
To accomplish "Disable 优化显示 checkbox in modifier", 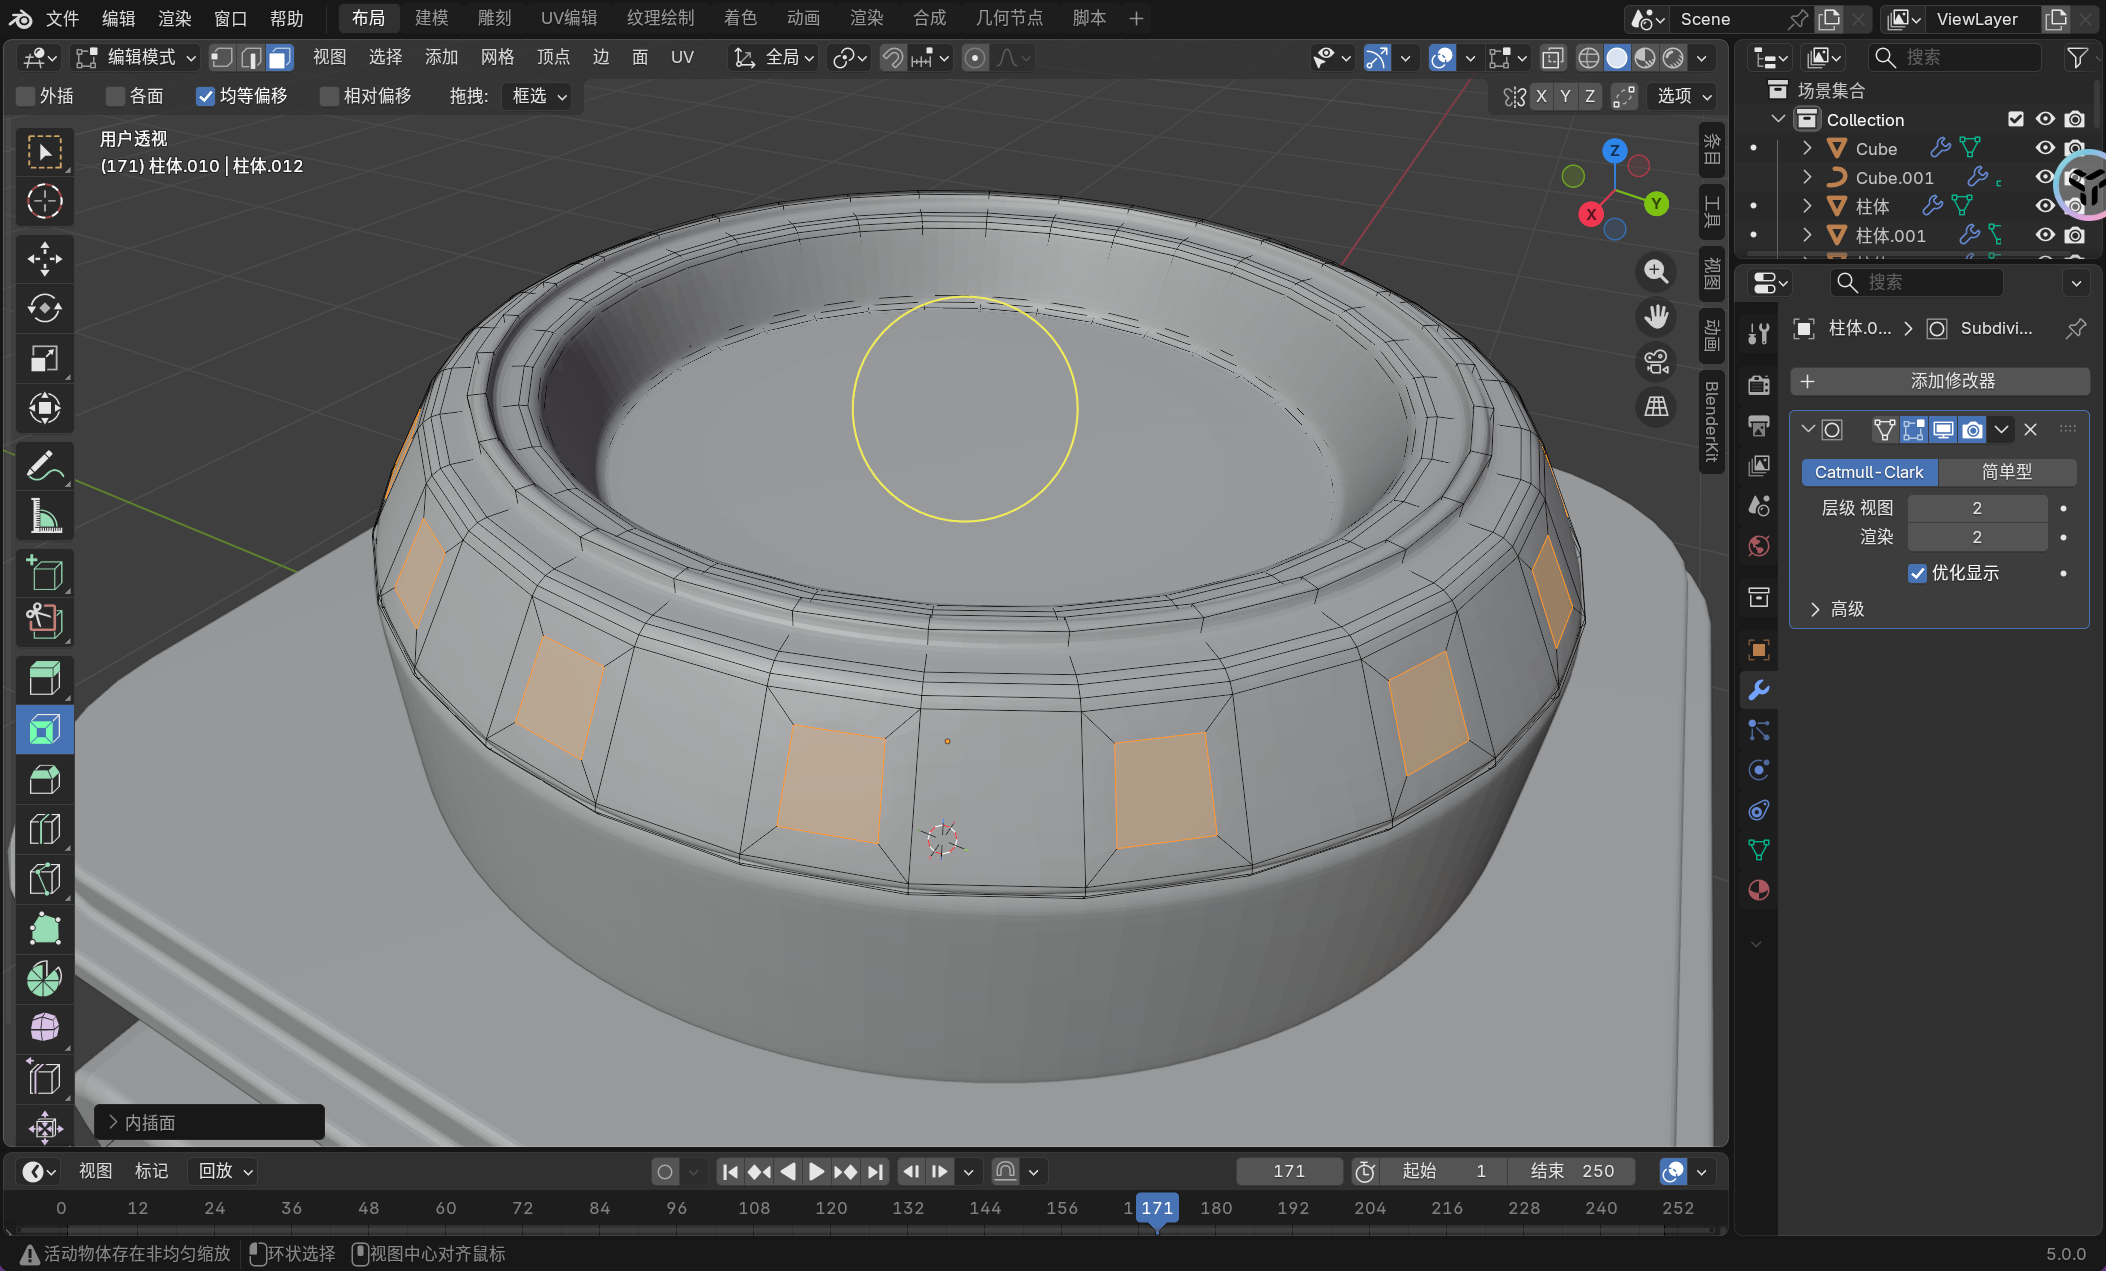I will pyautogui.click(x=1917, y=573).
